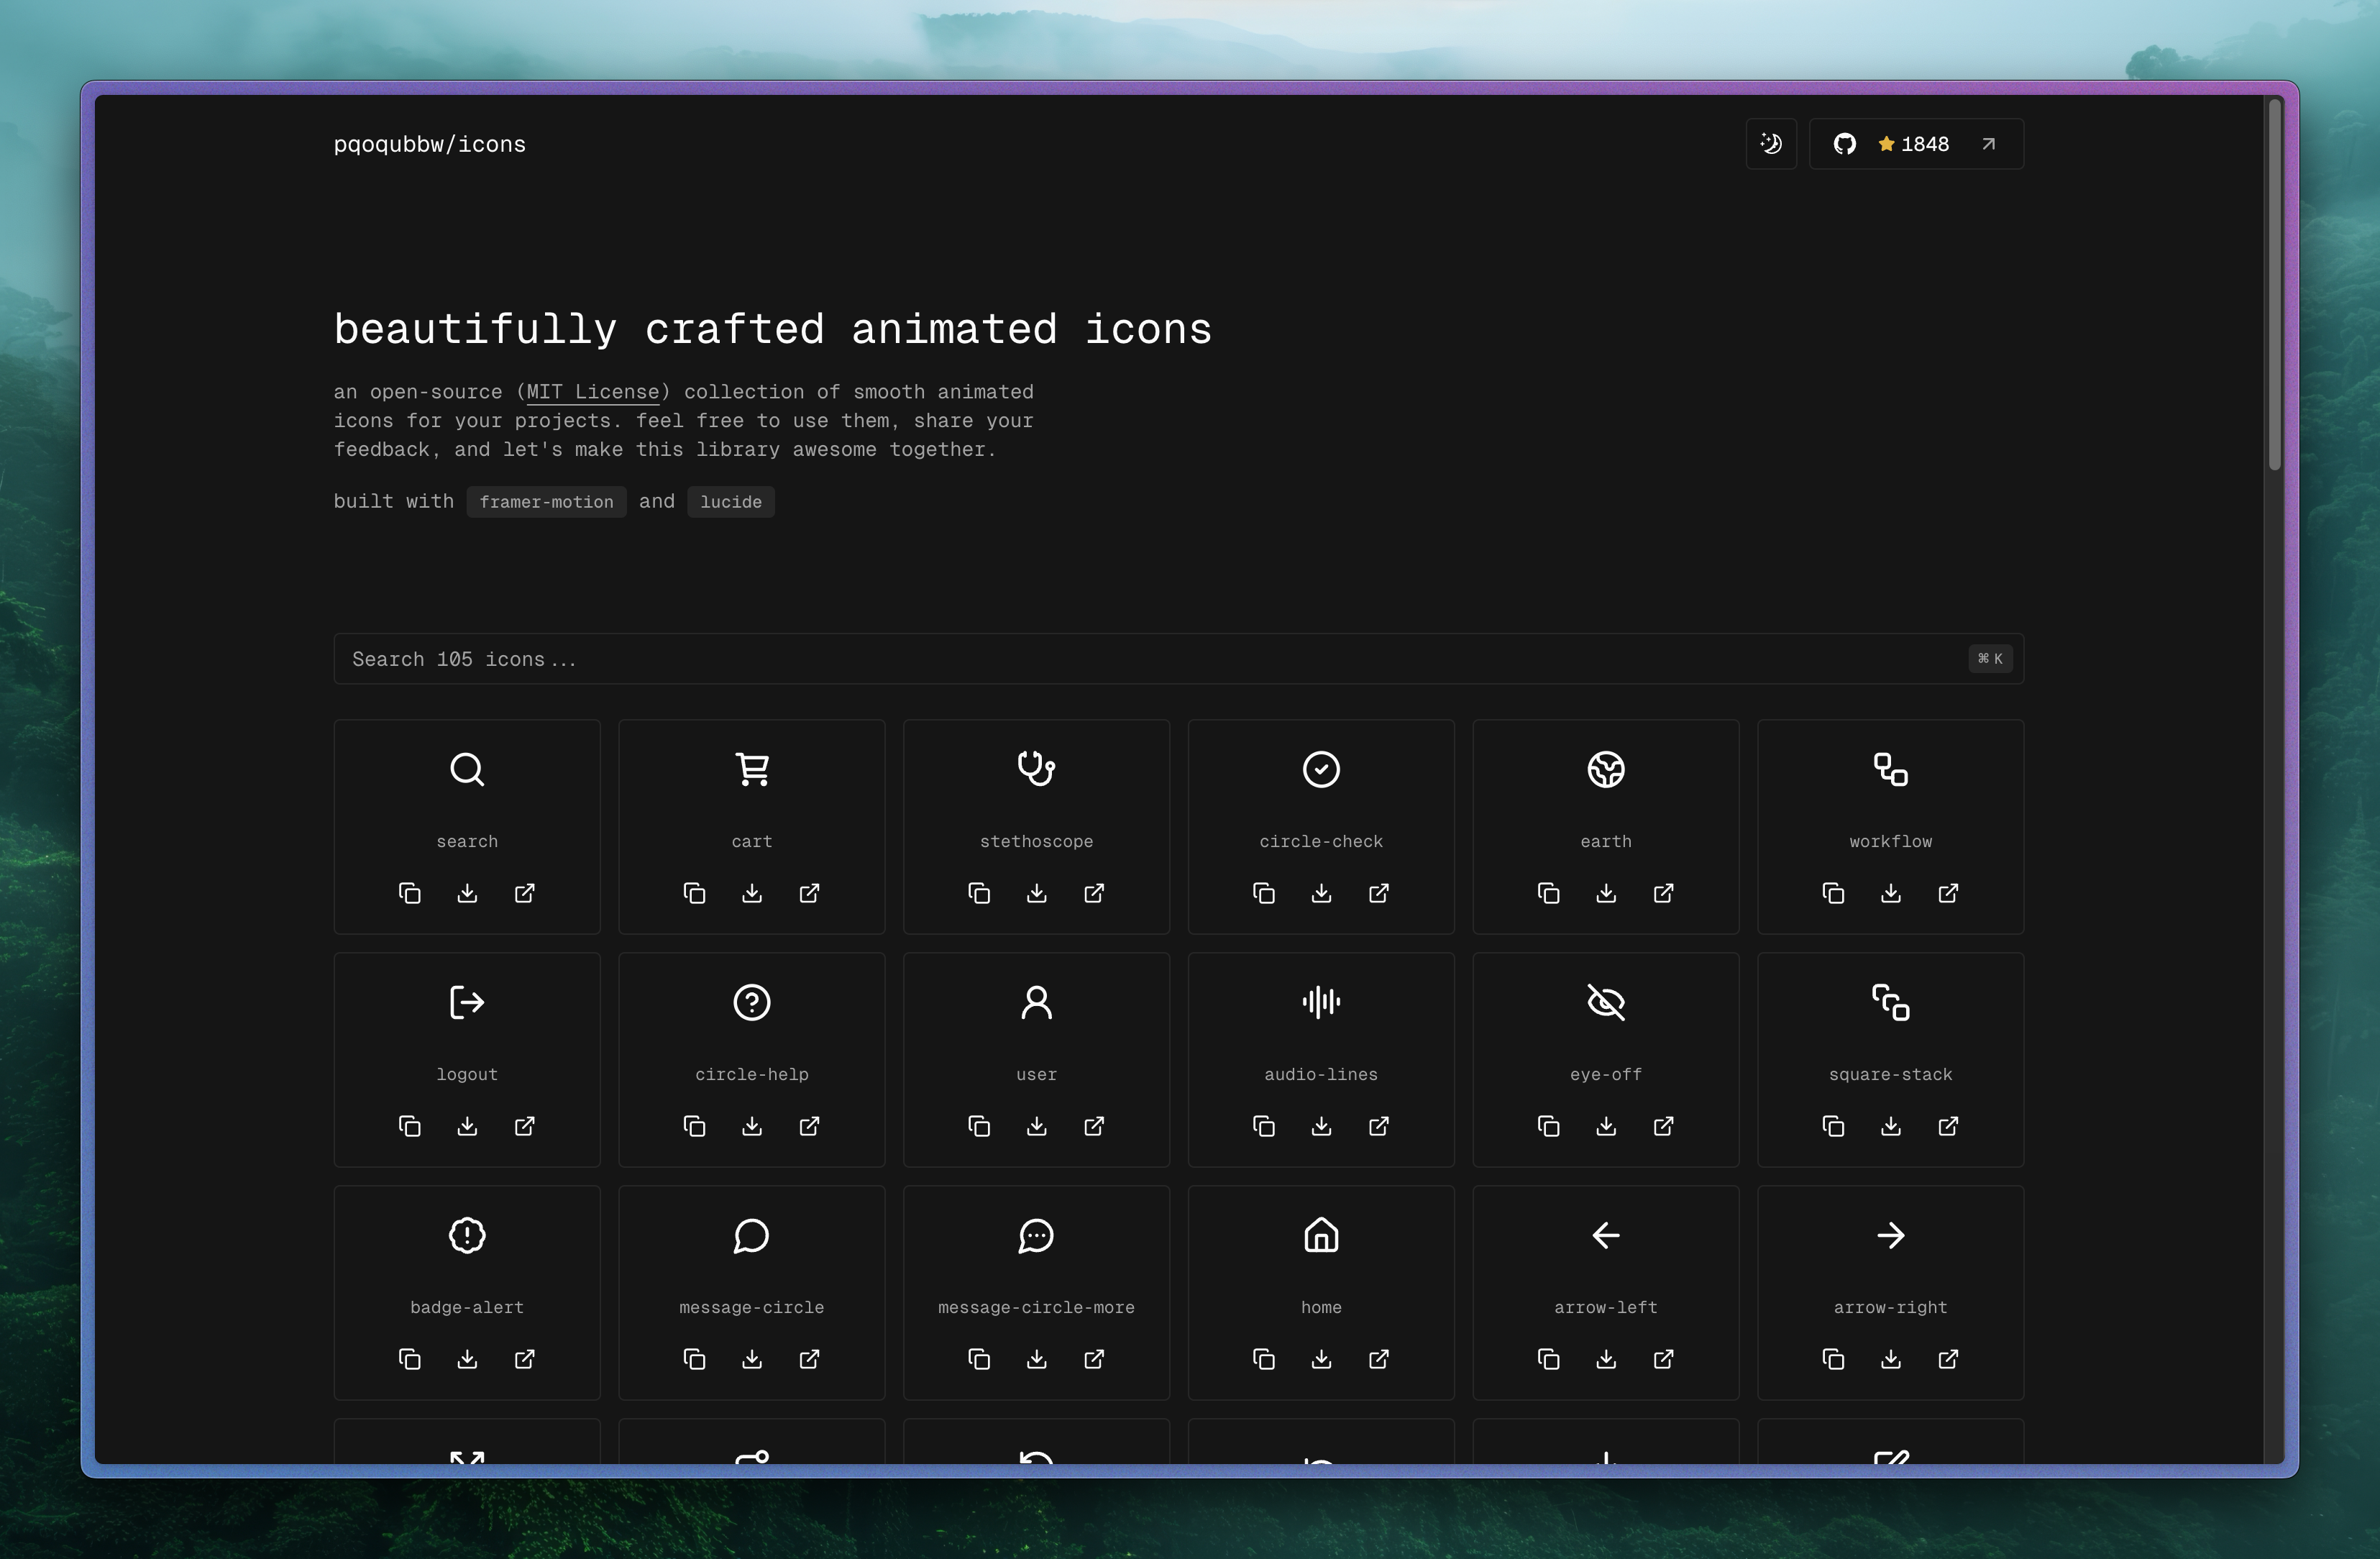Image resolution: width=2380 pixels, height=1559 pixels.
Task: Click the 'earth' label text
Action: (1606, 842)
